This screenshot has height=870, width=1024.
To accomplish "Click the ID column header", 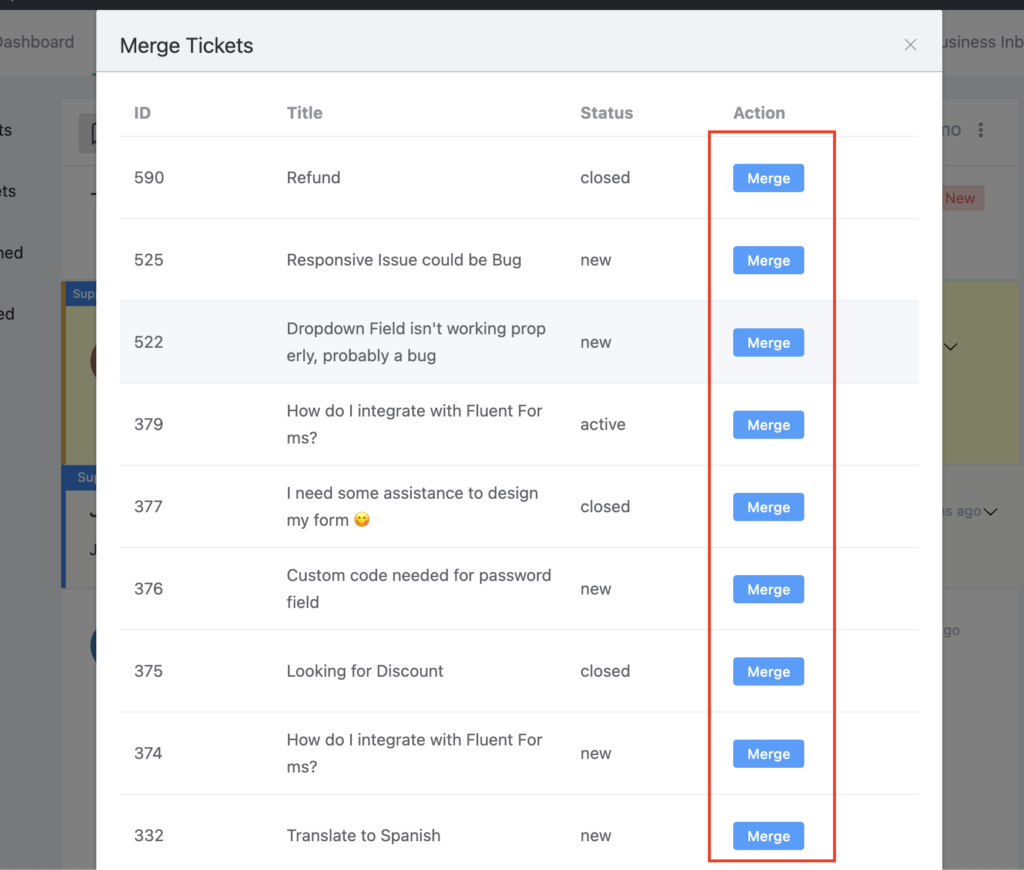I will 142,113.
